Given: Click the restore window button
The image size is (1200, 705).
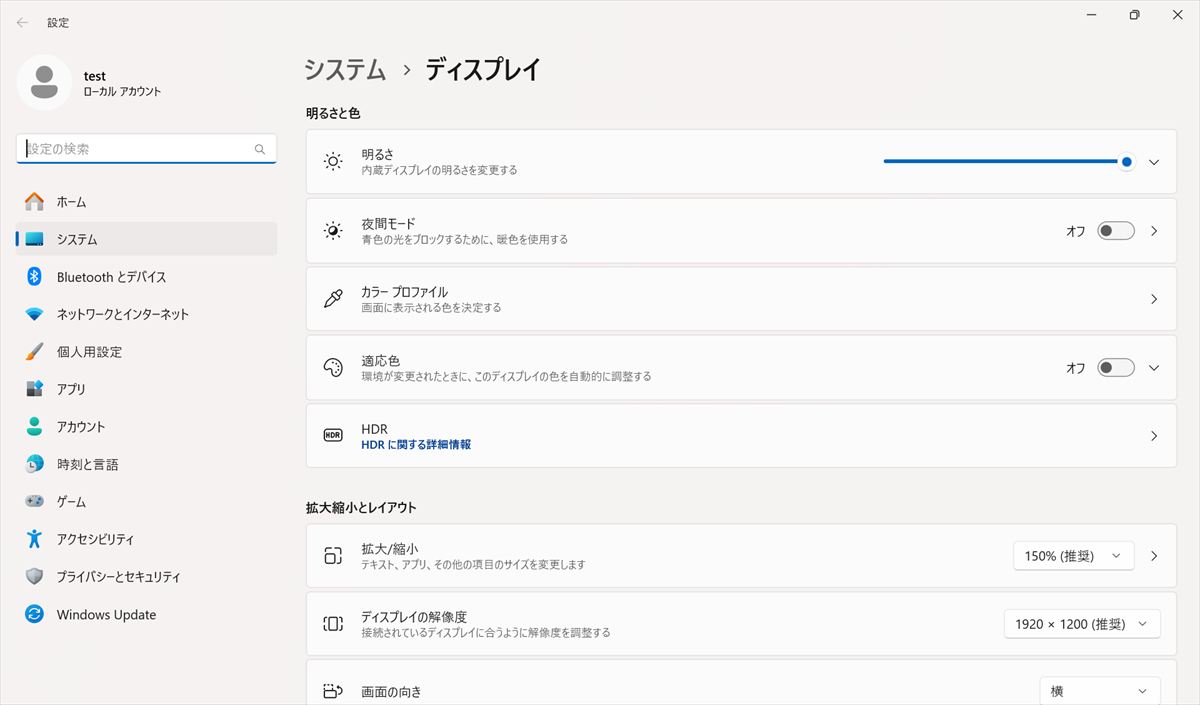Looking at the screenshot, I should [1134, 15].
